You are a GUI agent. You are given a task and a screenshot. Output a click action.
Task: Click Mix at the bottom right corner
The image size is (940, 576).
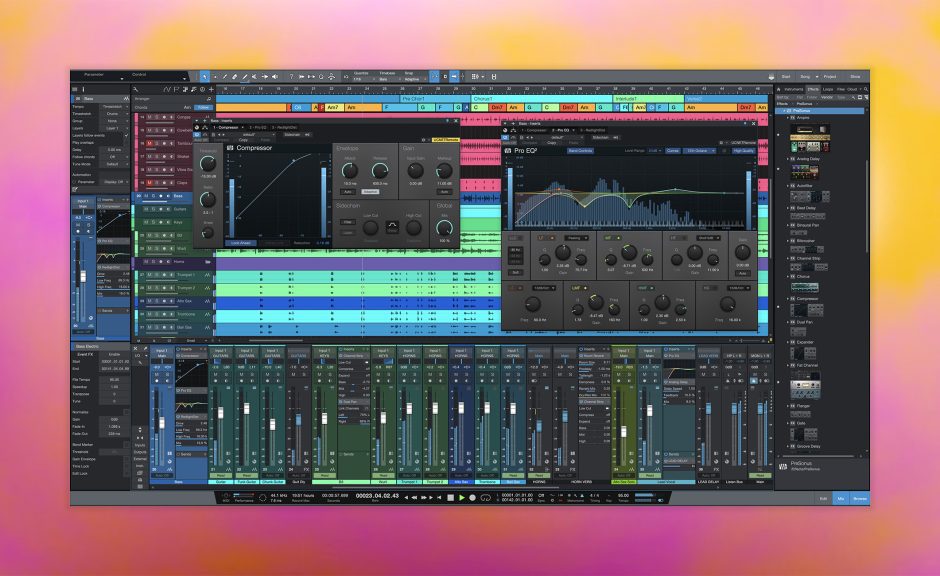[842, 499]
